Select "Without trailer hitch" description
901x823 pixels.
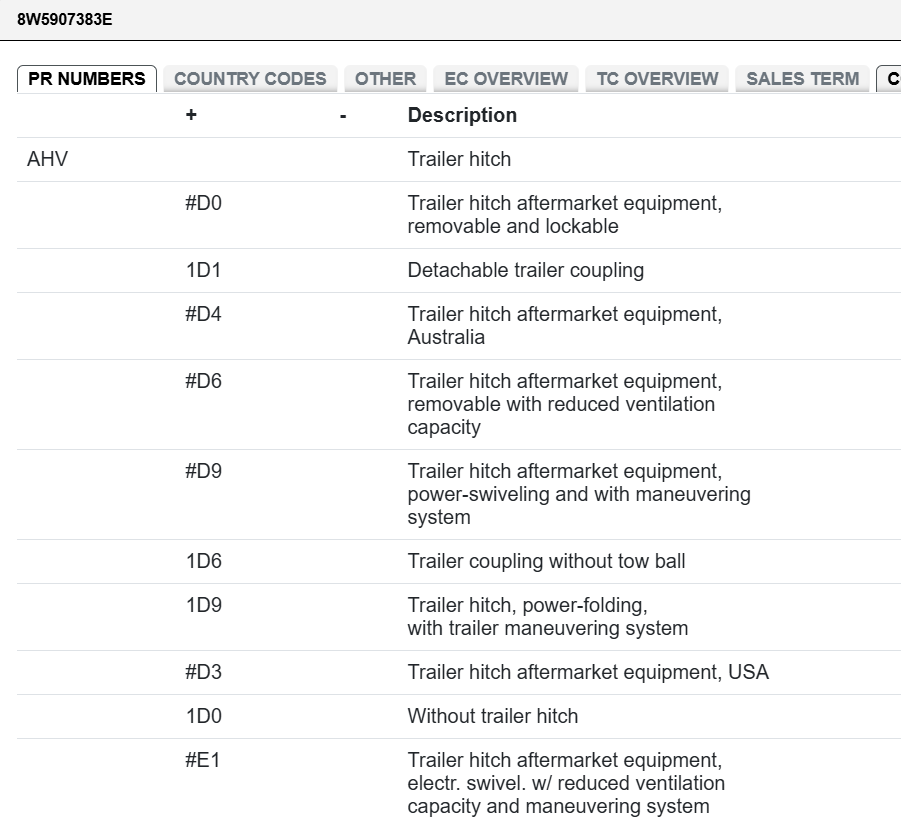492,716
